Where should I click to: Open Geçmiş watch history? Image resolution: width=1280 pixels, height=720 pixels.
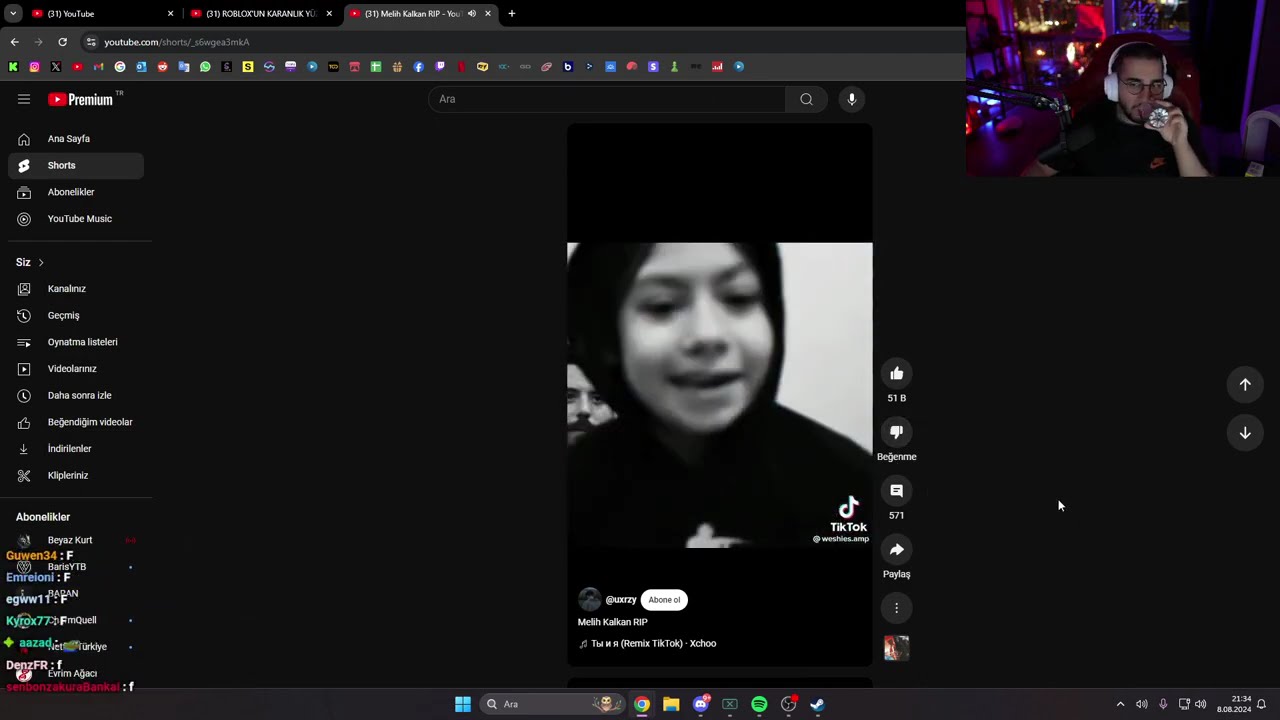point(76,315)
